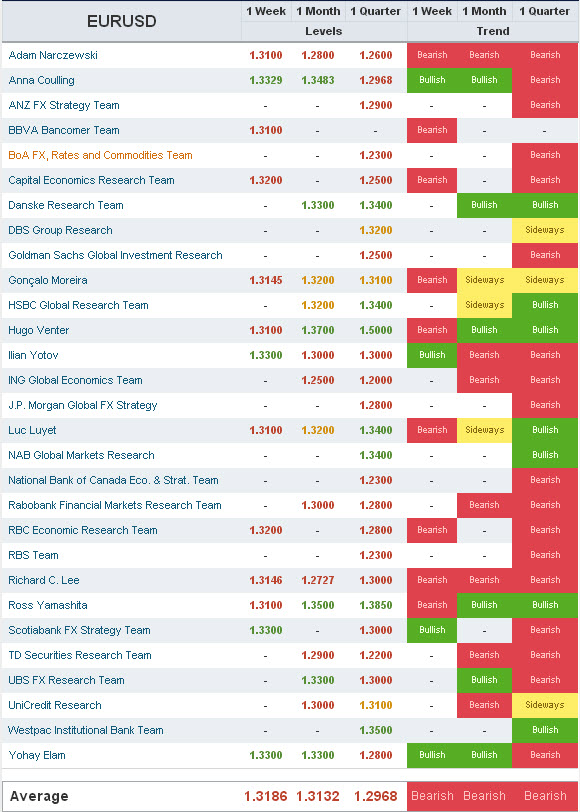The image size is (580, 812).
Task: Click the Average 1.2968 quarterly value
Action: tap(375, 796)
